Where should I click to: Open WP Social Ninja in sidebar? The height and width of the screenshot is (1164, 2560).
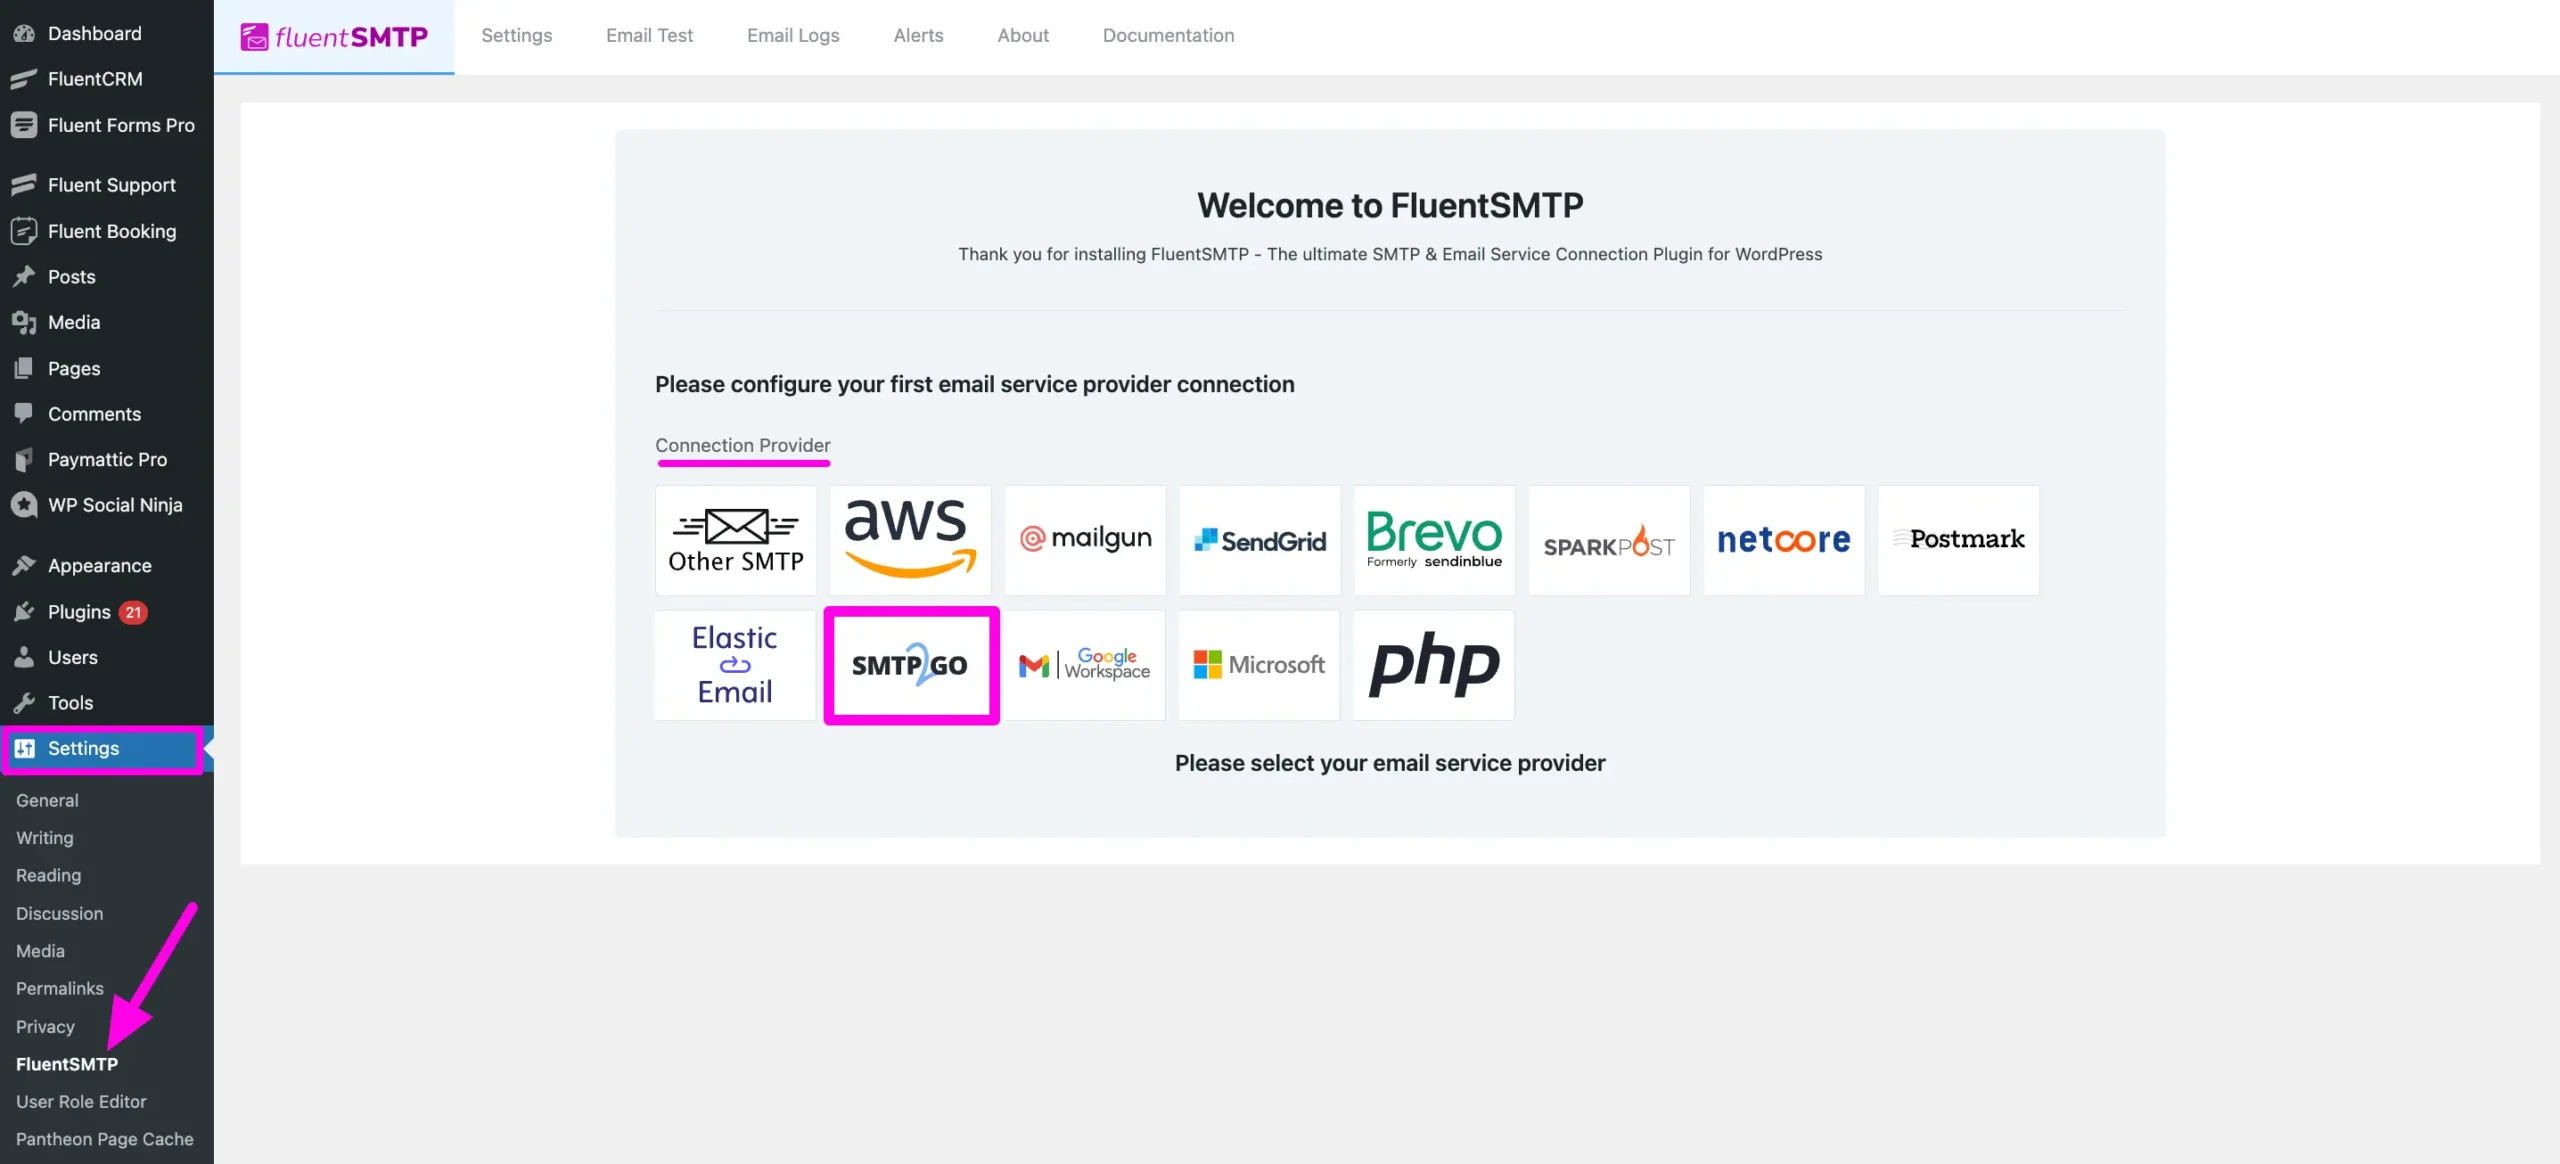(107, 505)
